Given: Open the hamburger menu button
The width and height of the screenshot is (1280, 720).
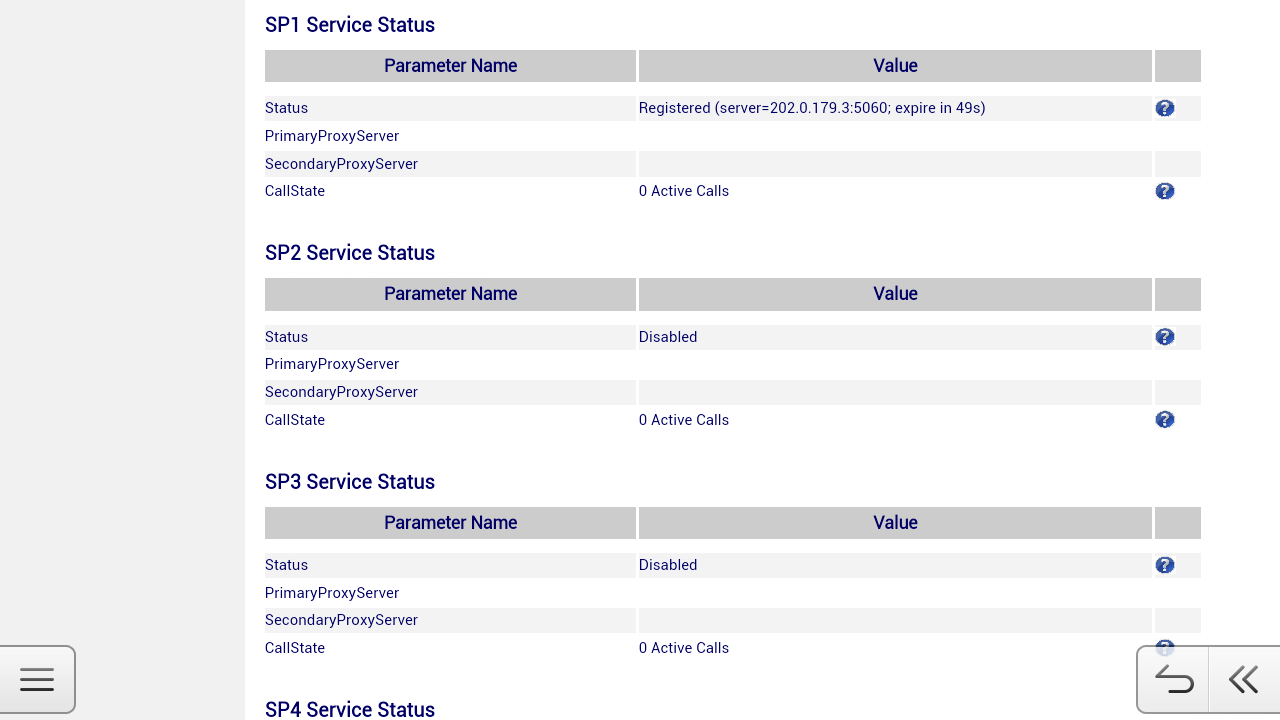Looking at the screenshot, I should [x=37, y=680].
